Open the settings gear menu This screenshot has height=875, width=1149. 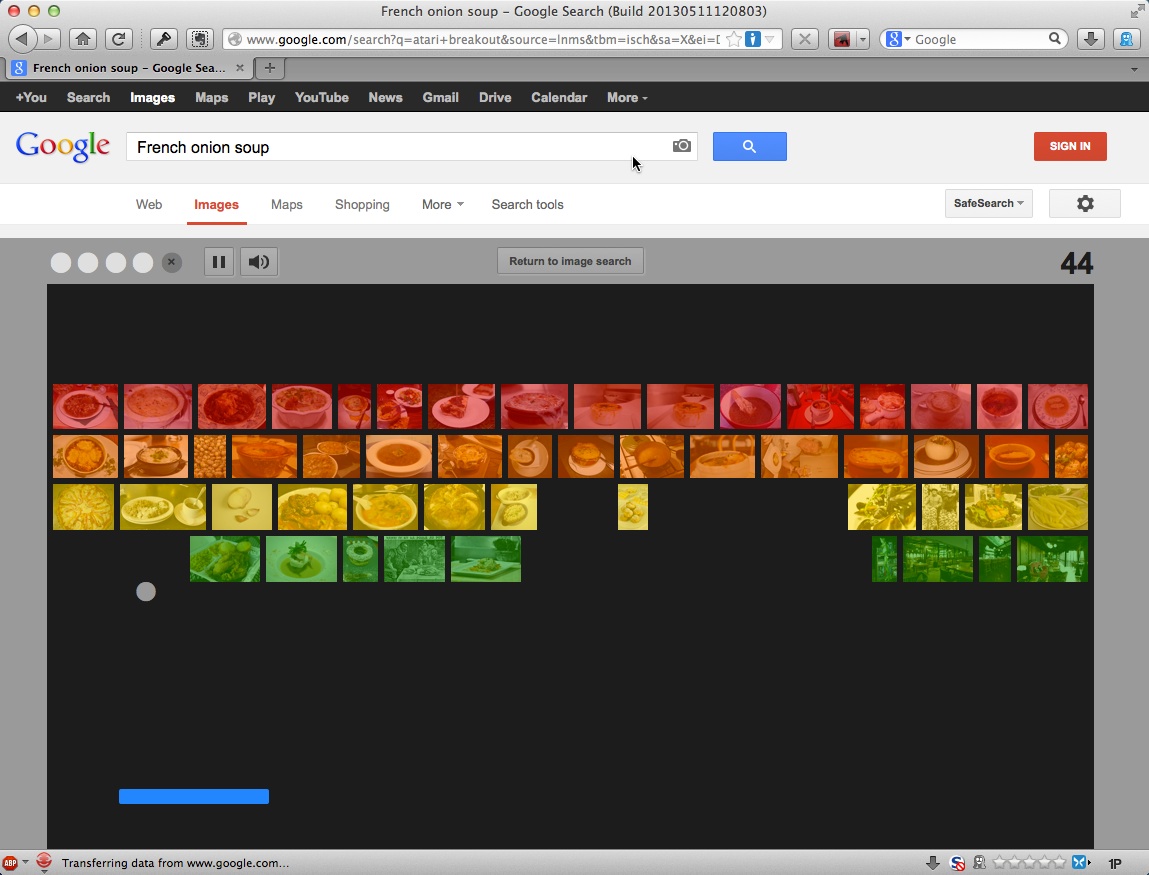click(1084, 204)
